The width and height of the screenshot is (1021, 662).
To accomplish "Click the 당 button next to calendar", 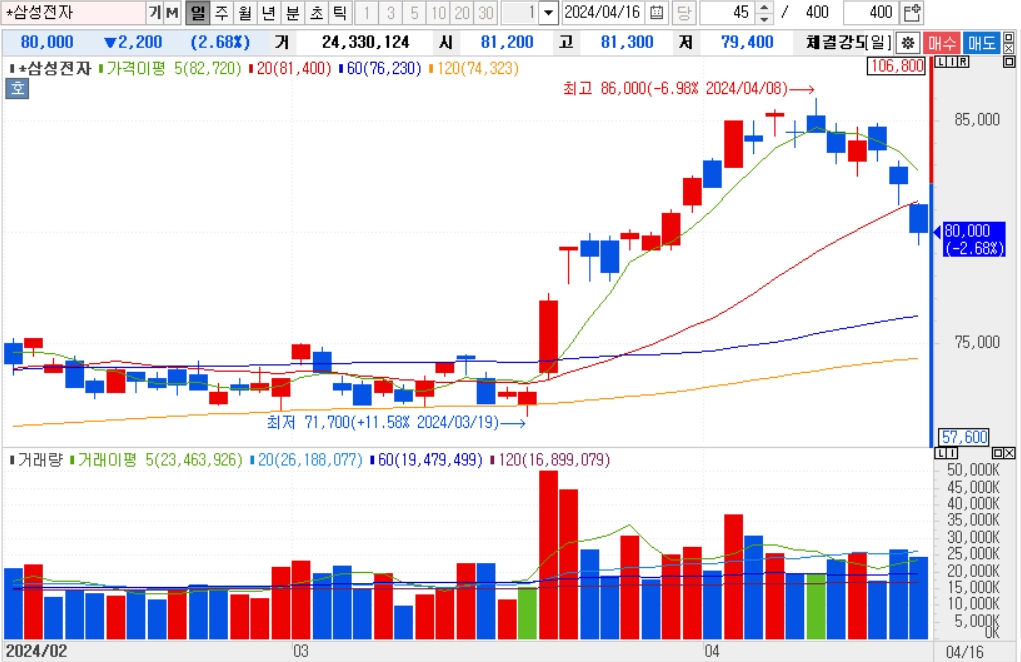I will tap(683, 12).
